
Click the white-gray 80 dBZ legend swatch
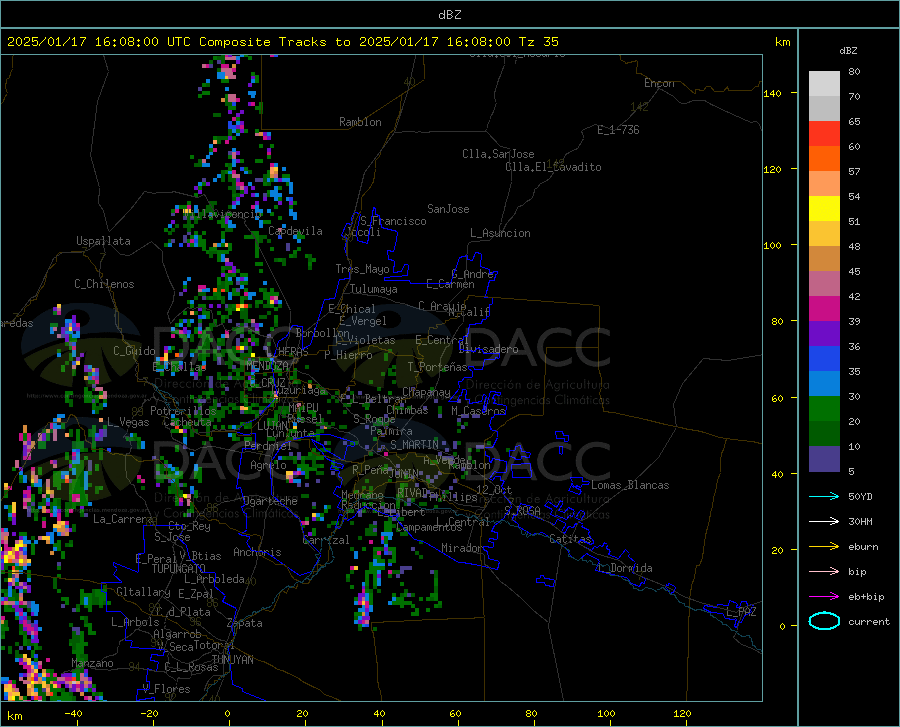pos(824,84)
